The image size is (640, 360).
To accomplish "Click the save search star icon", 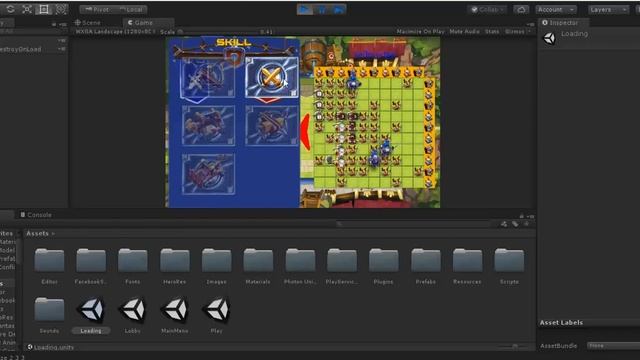I will [527, 224].
